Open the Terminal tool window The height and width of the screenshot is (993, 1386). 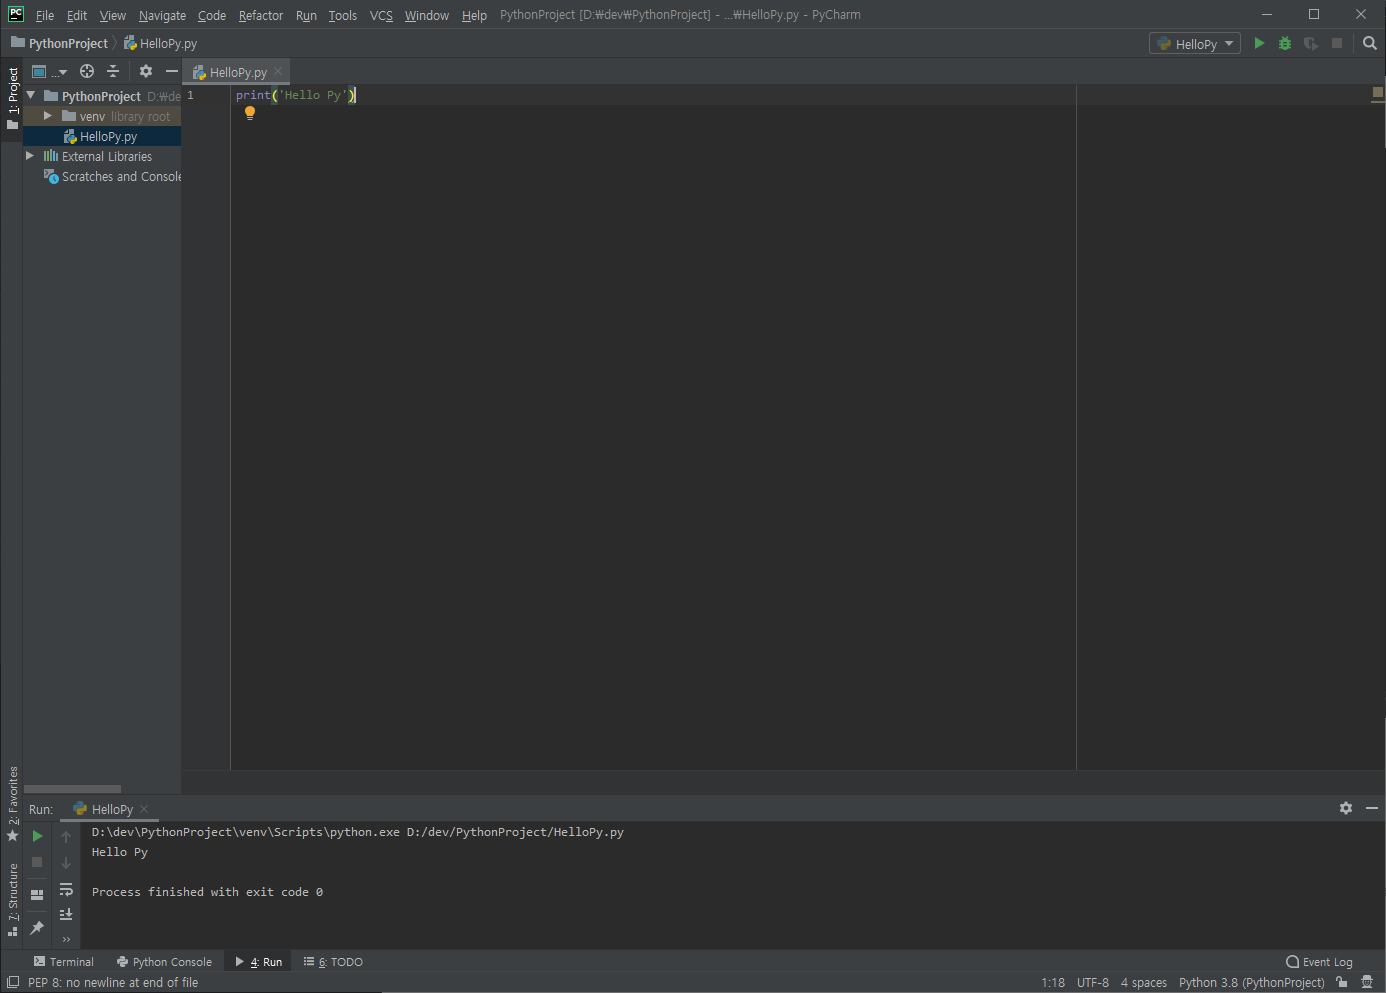pos(64,962)
